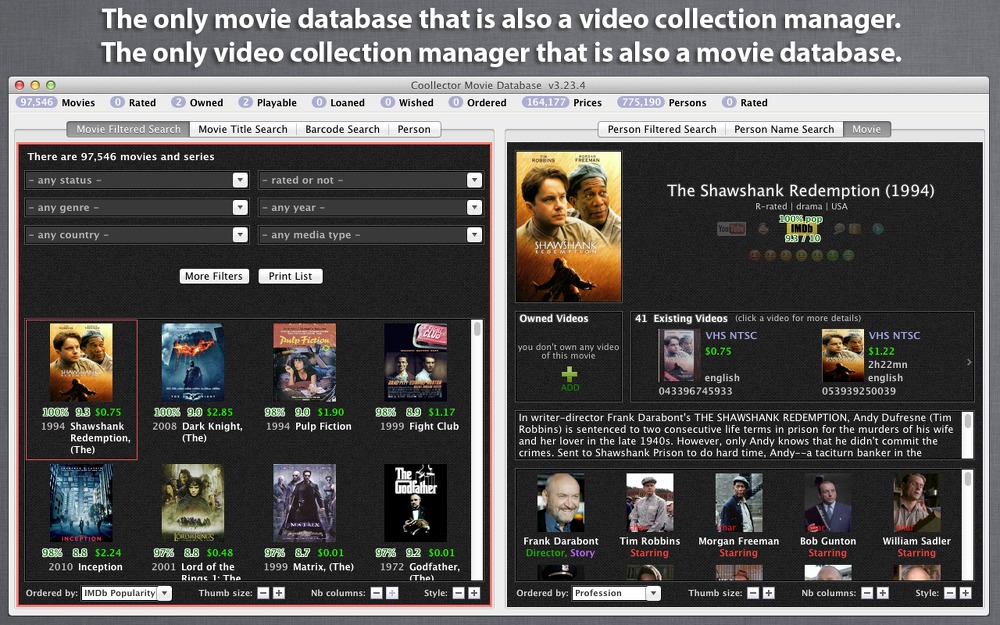Click the magnifier search icon near IMDb
Viewport: 1000px width, 625px height.
click(x=839, y=229)
